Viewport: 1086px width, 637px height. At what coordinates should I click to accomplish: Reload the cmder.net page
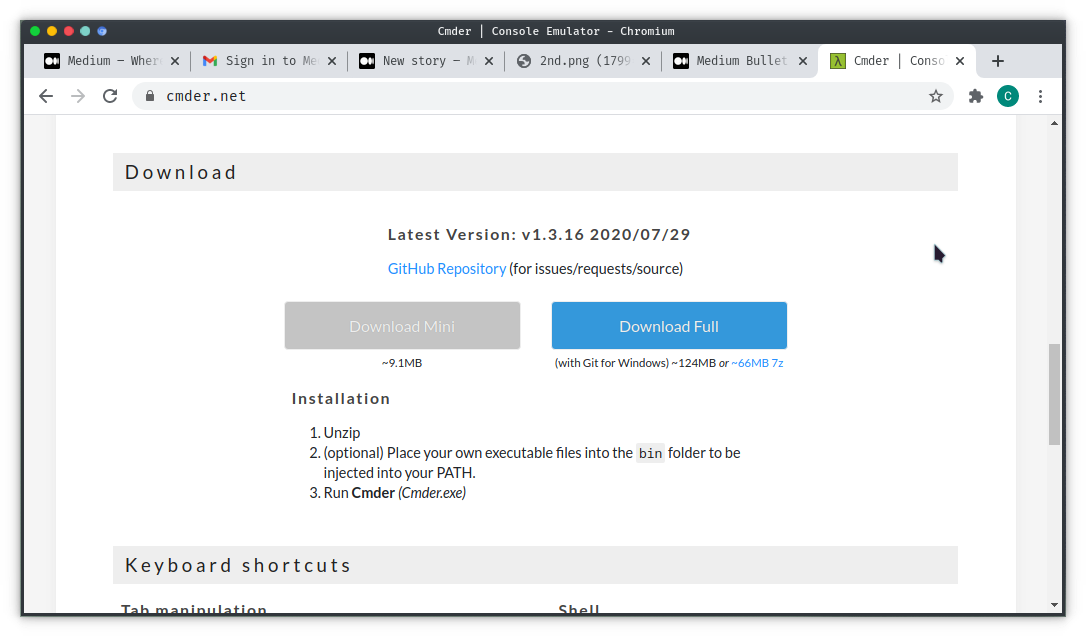click(110, 96)
